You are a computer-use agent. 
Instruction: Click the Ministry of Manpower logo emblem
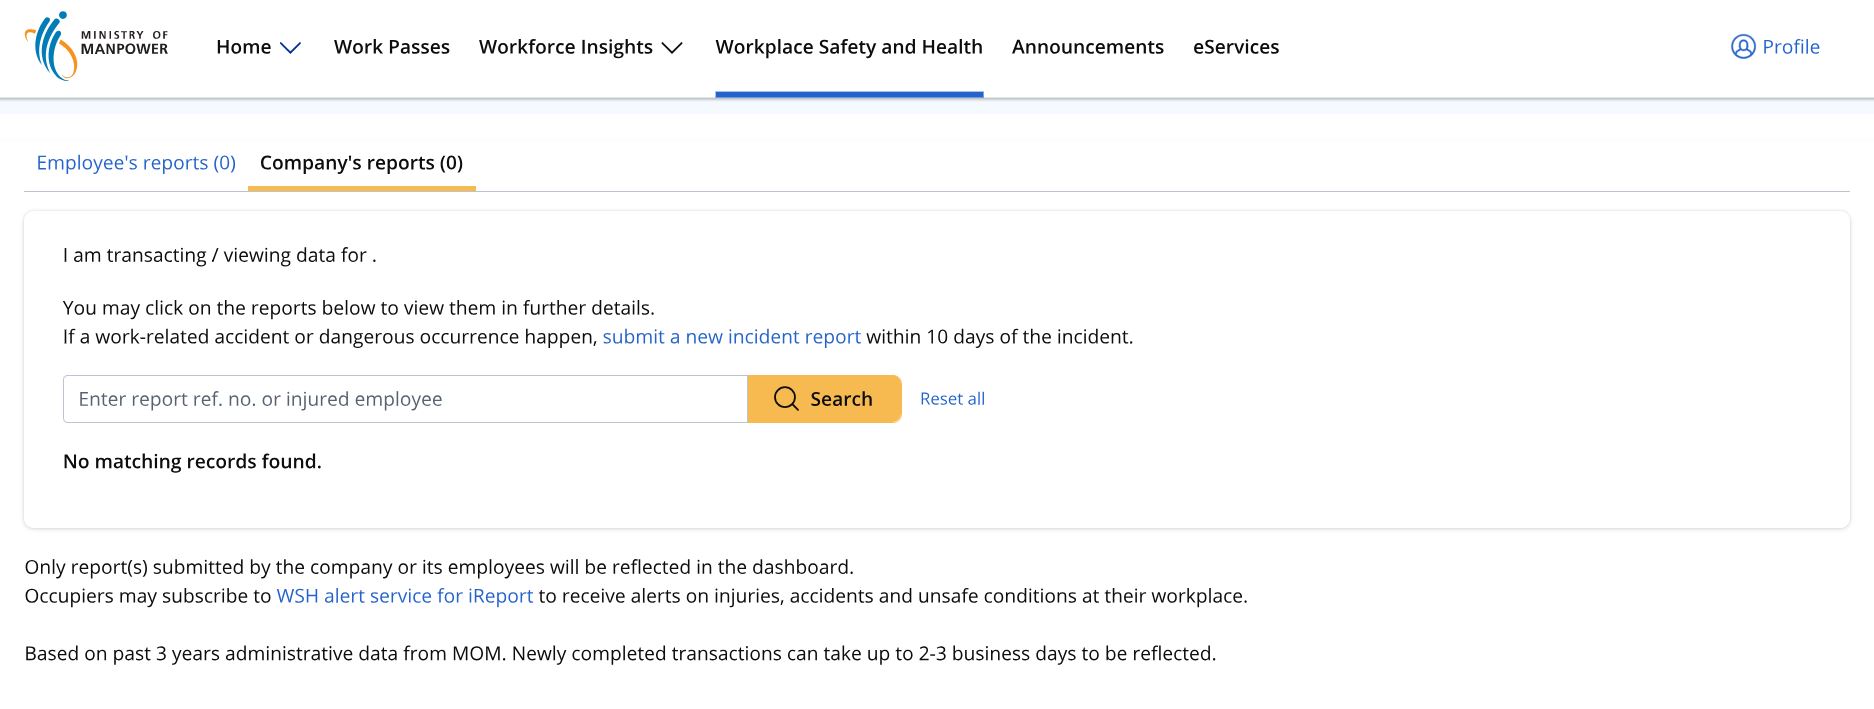[x=51, y=46]
